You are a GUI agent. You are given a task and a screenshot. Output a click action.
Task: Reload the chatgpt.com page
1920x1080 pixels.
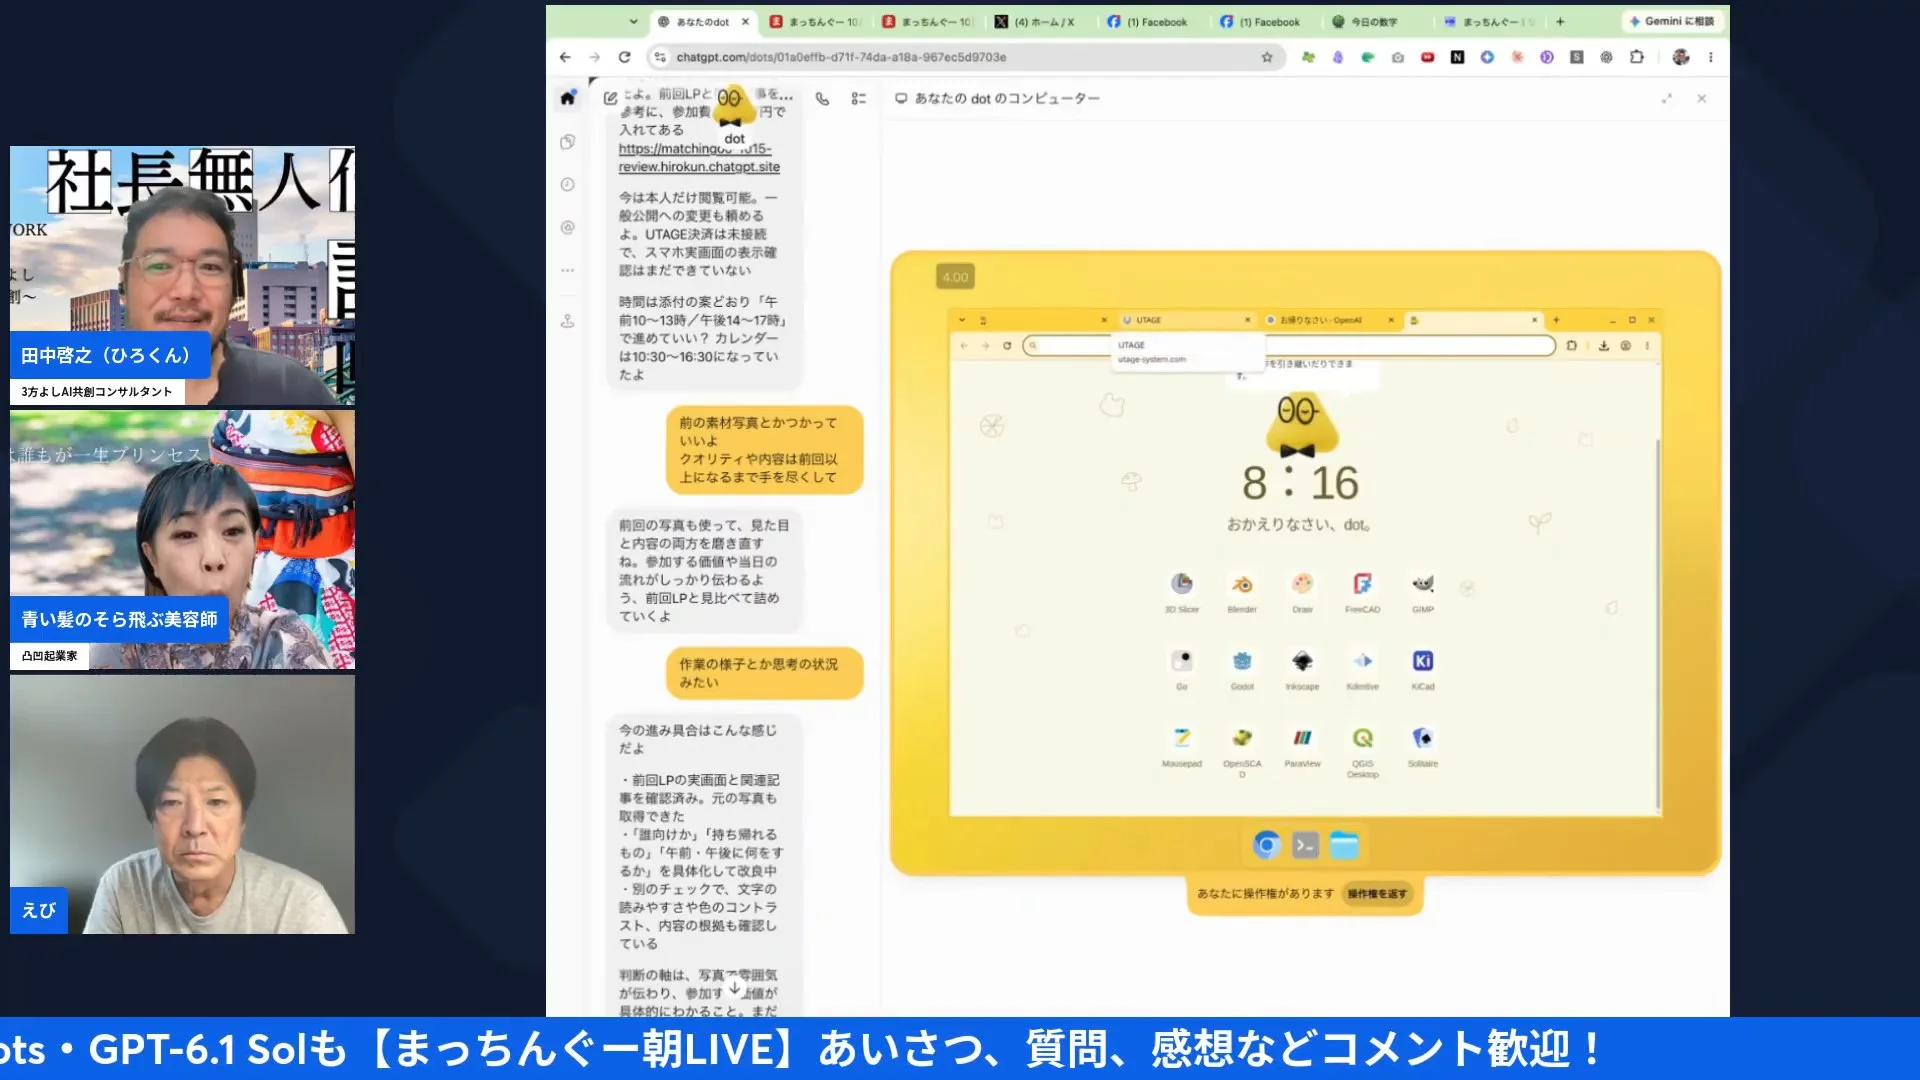(625, 57)
